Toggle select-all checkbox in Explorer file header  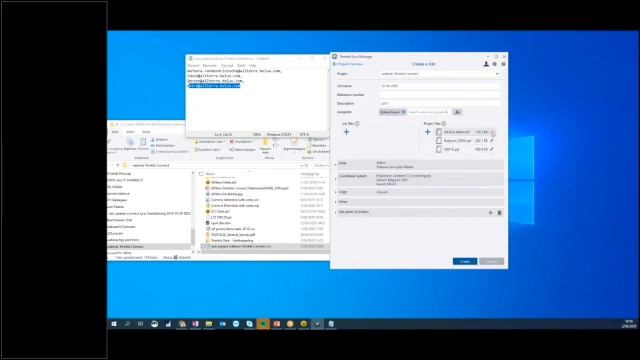pyautogui.click(x=201, y=174)
